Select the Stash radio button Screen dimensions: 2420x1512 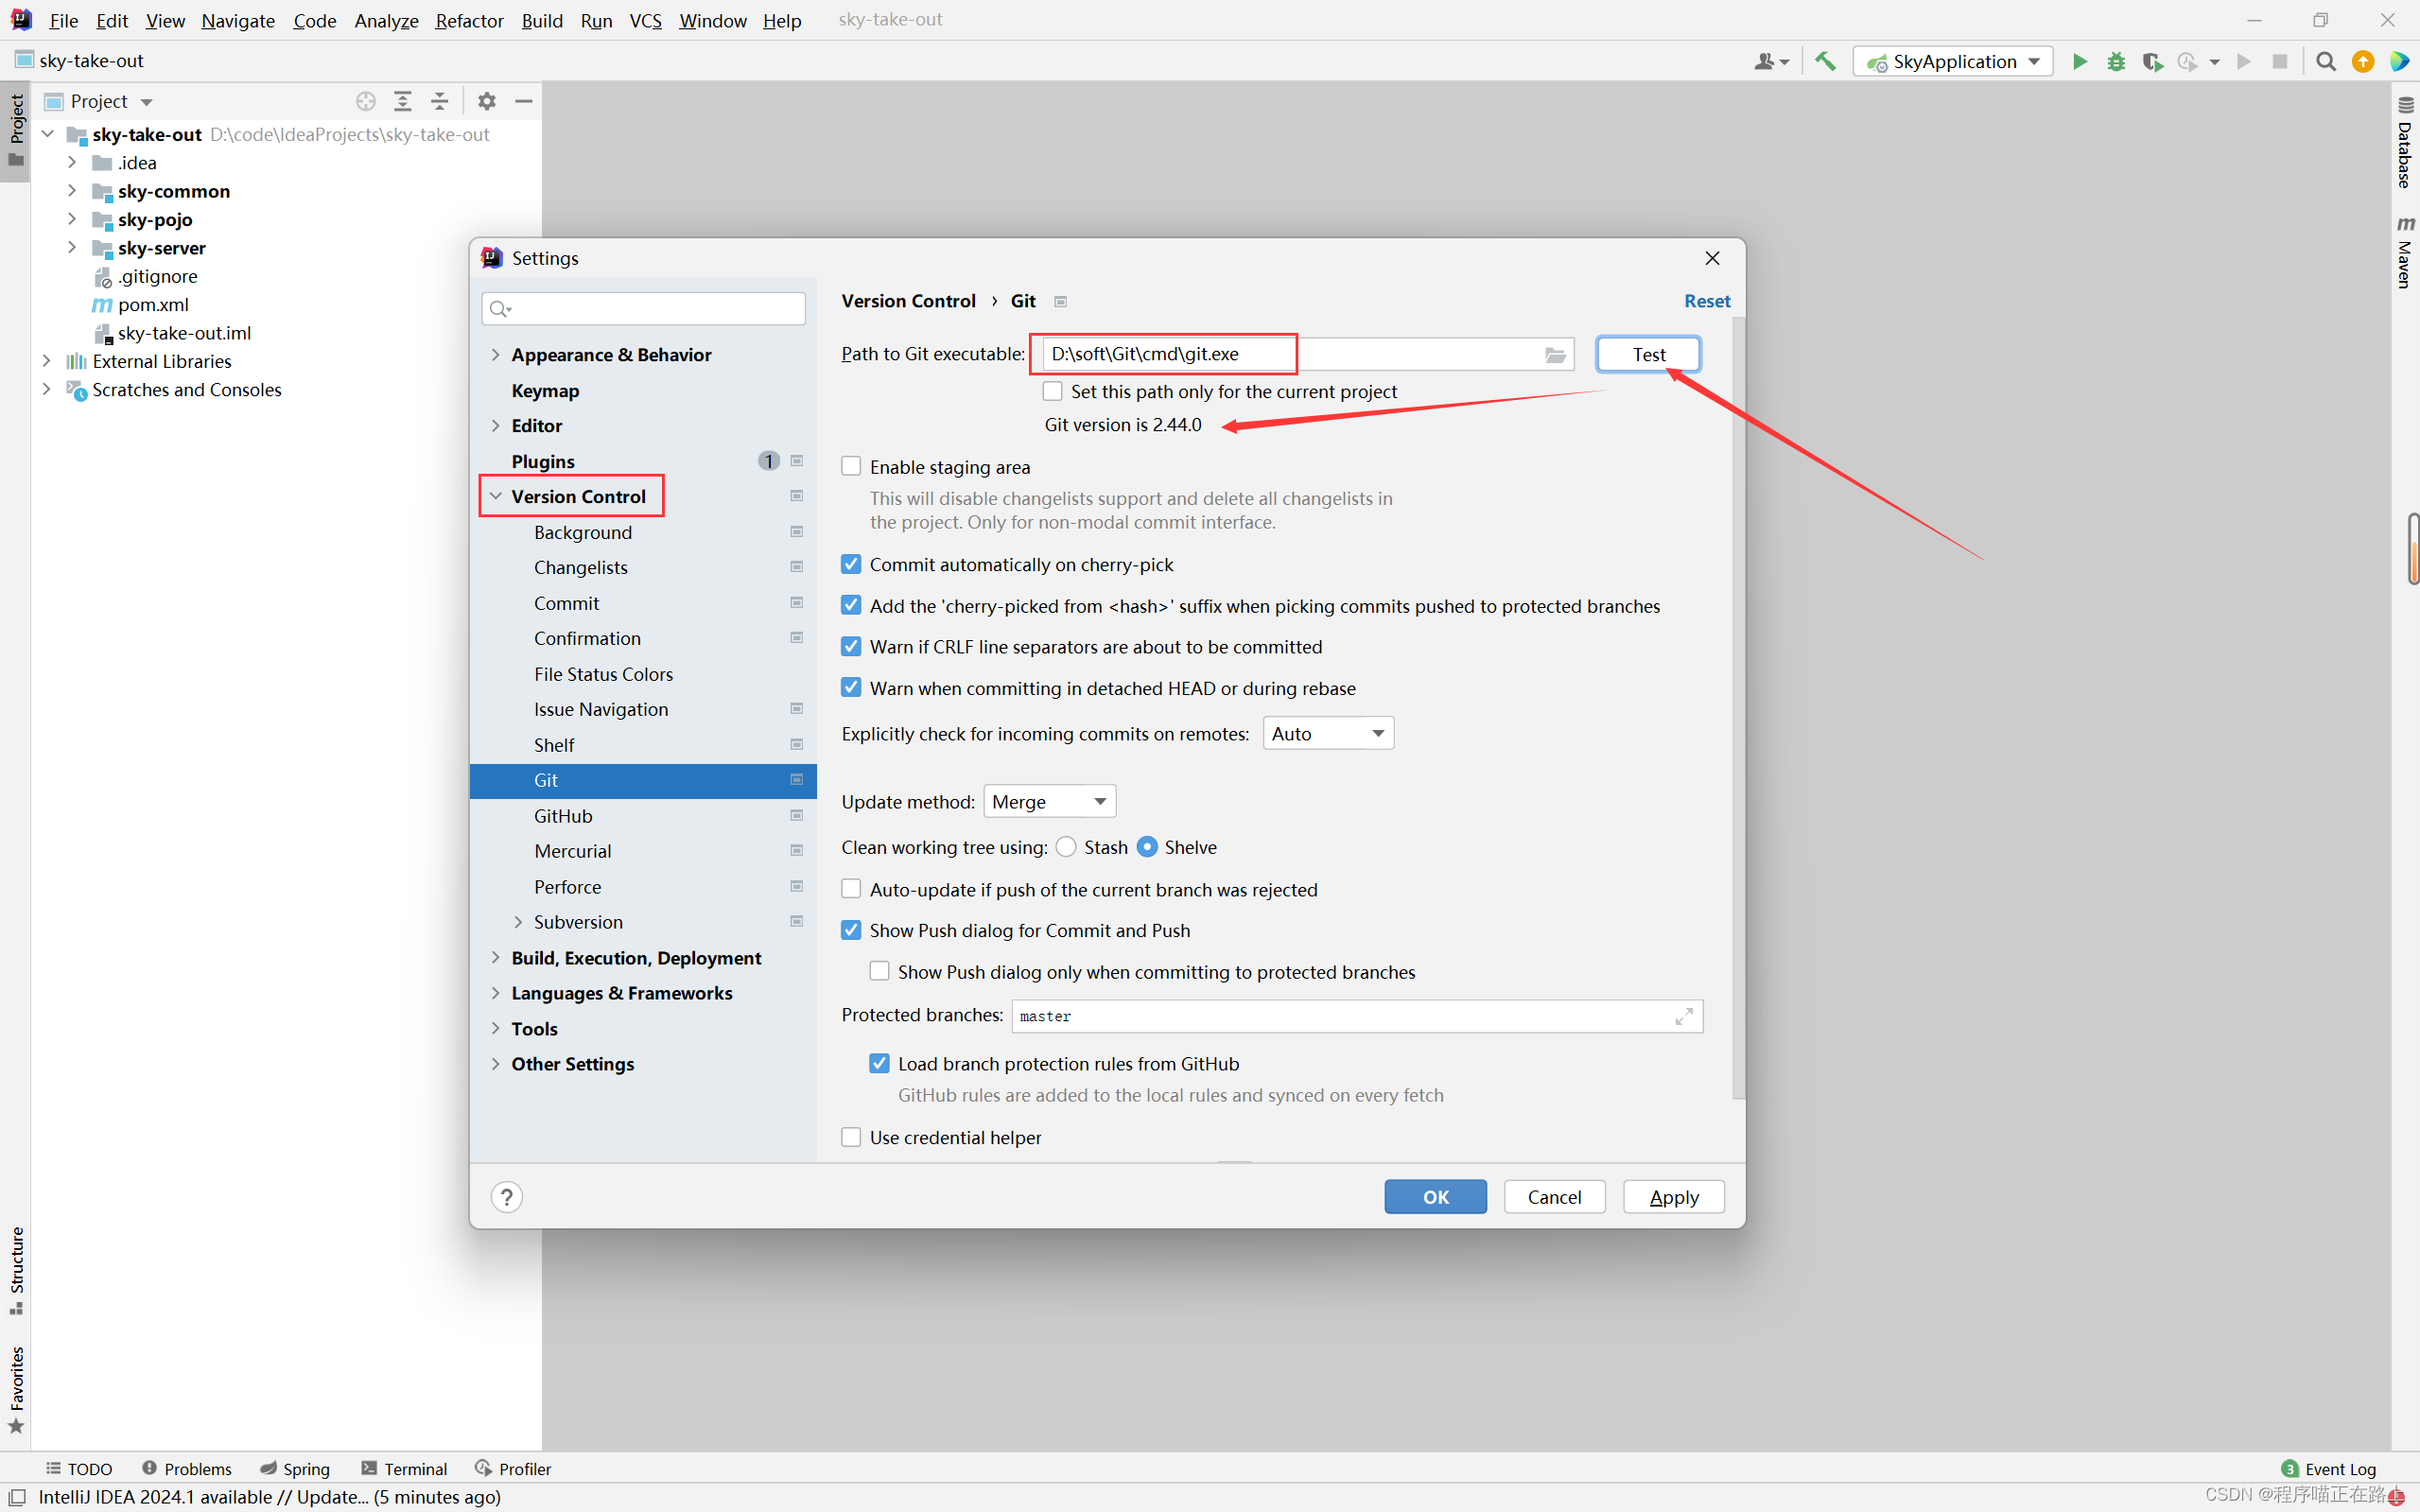coord(1067,847)
